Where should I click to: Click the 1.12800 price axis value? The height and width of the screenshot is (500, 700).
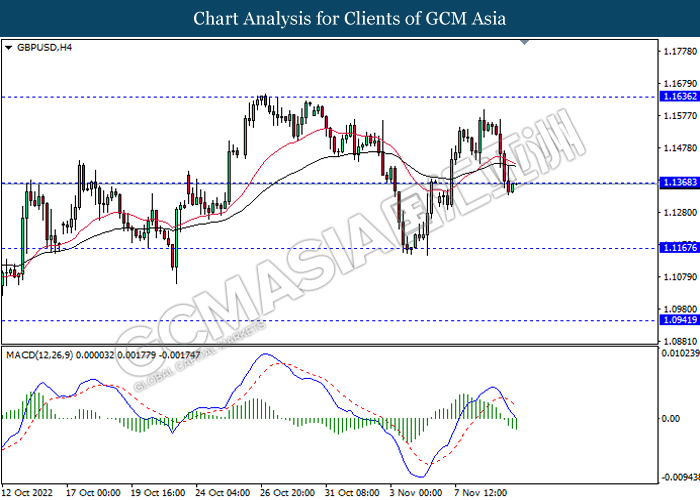pos(680,213)
